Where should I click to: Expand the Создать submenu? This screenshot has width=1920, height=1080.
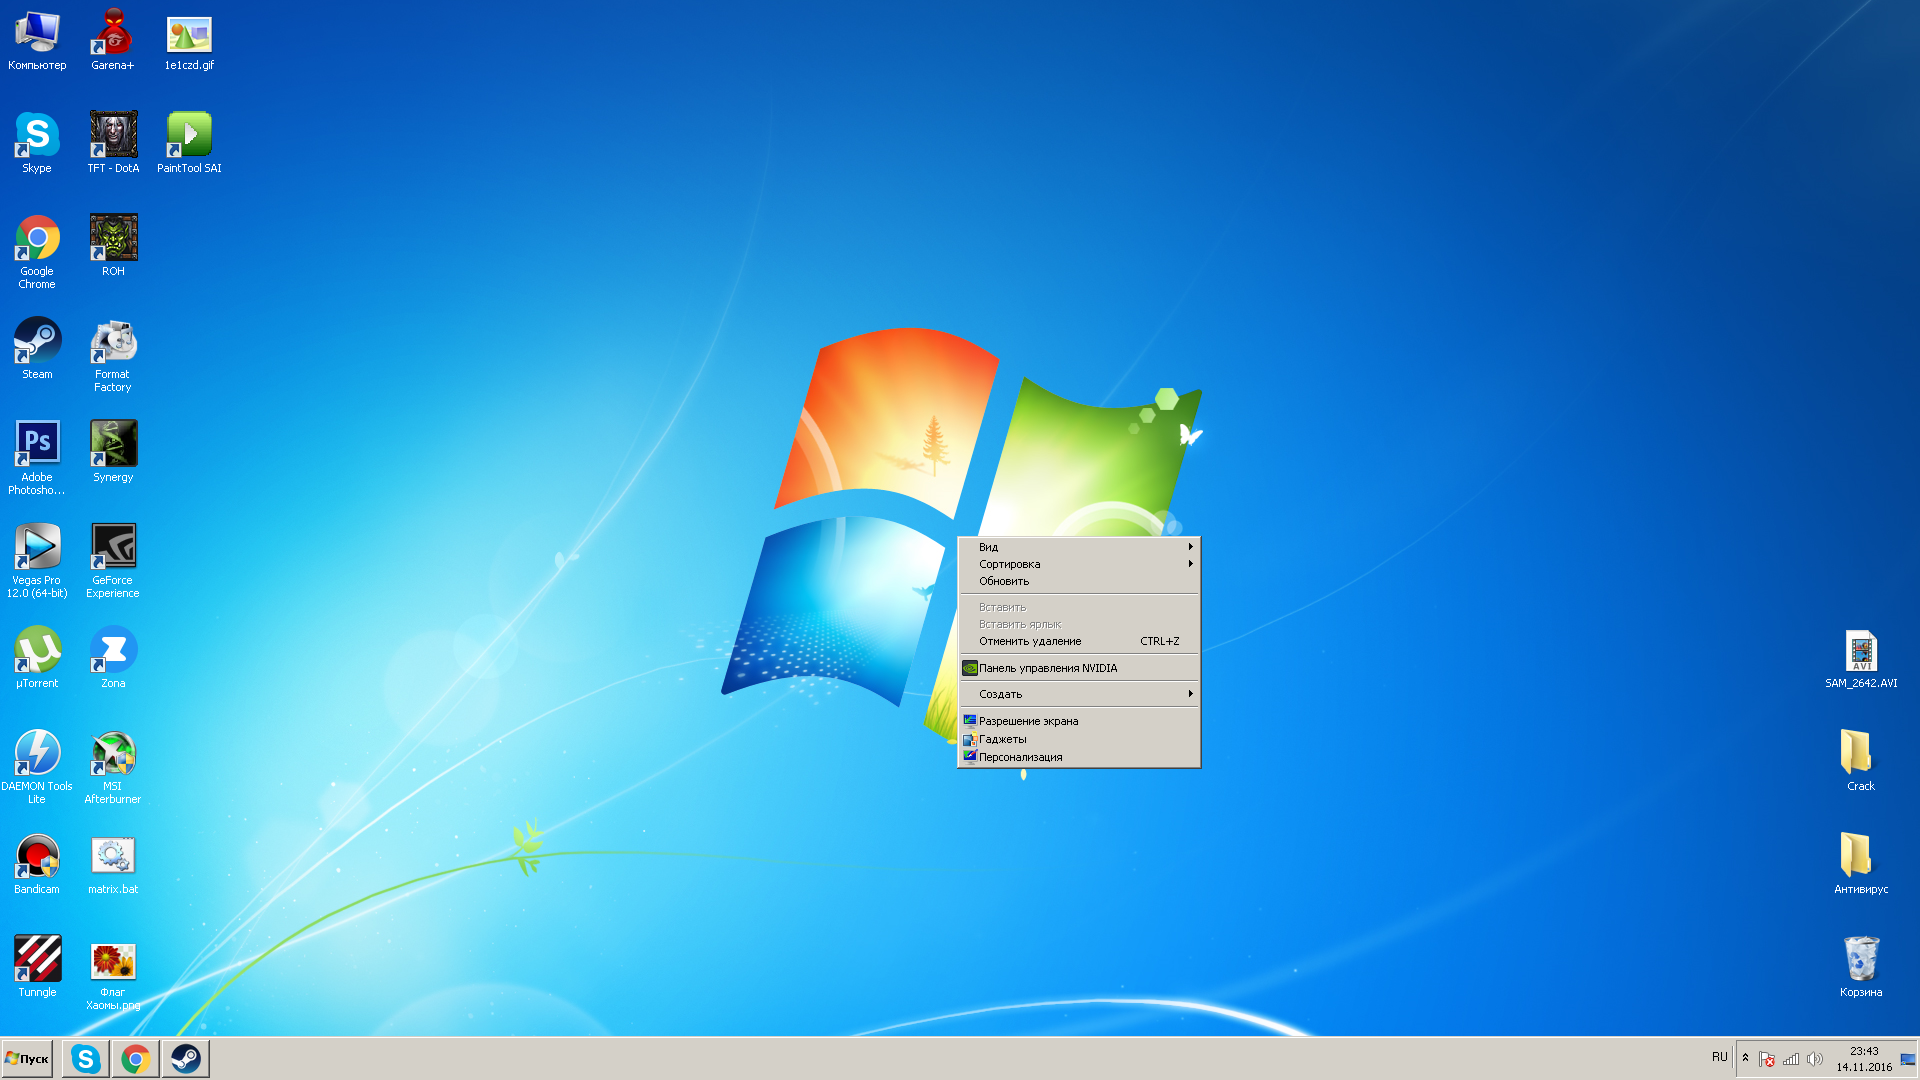[1079, 694]
